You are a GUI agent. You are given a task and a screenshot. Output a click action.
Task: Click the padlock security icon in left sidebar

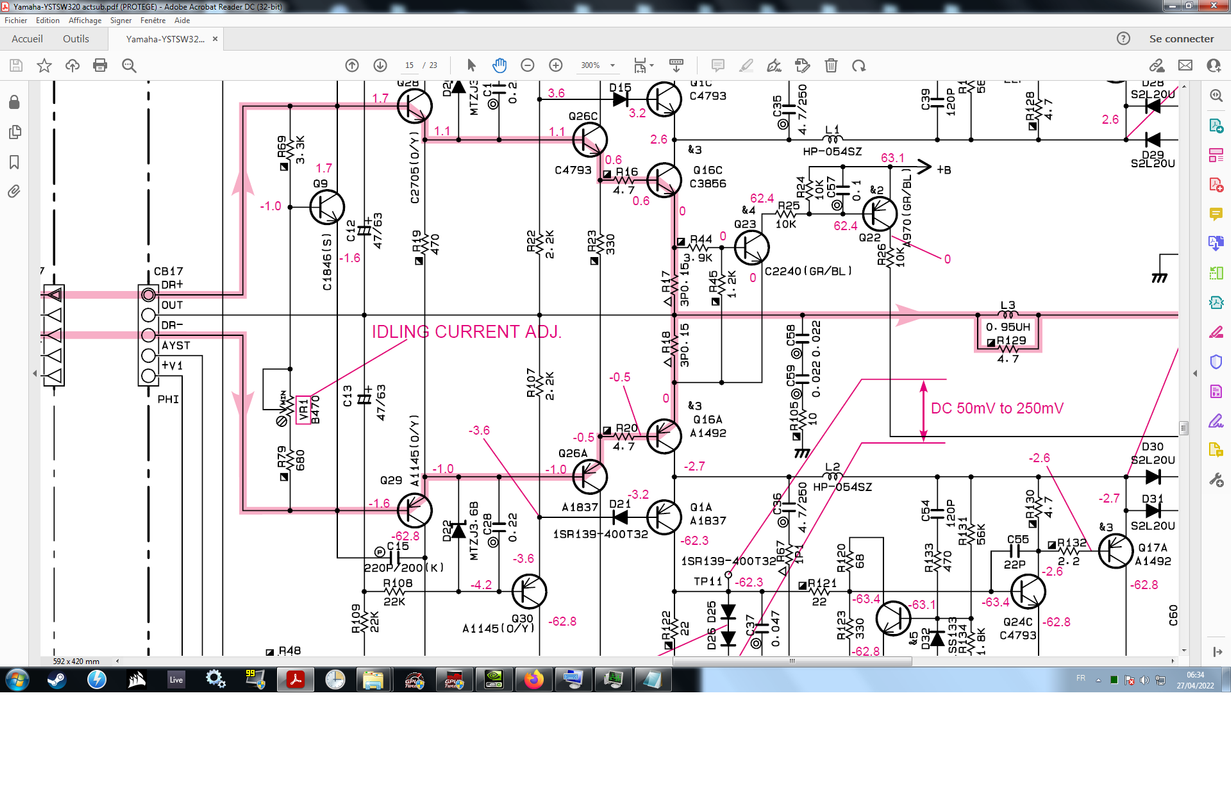[x=14, y=102]
